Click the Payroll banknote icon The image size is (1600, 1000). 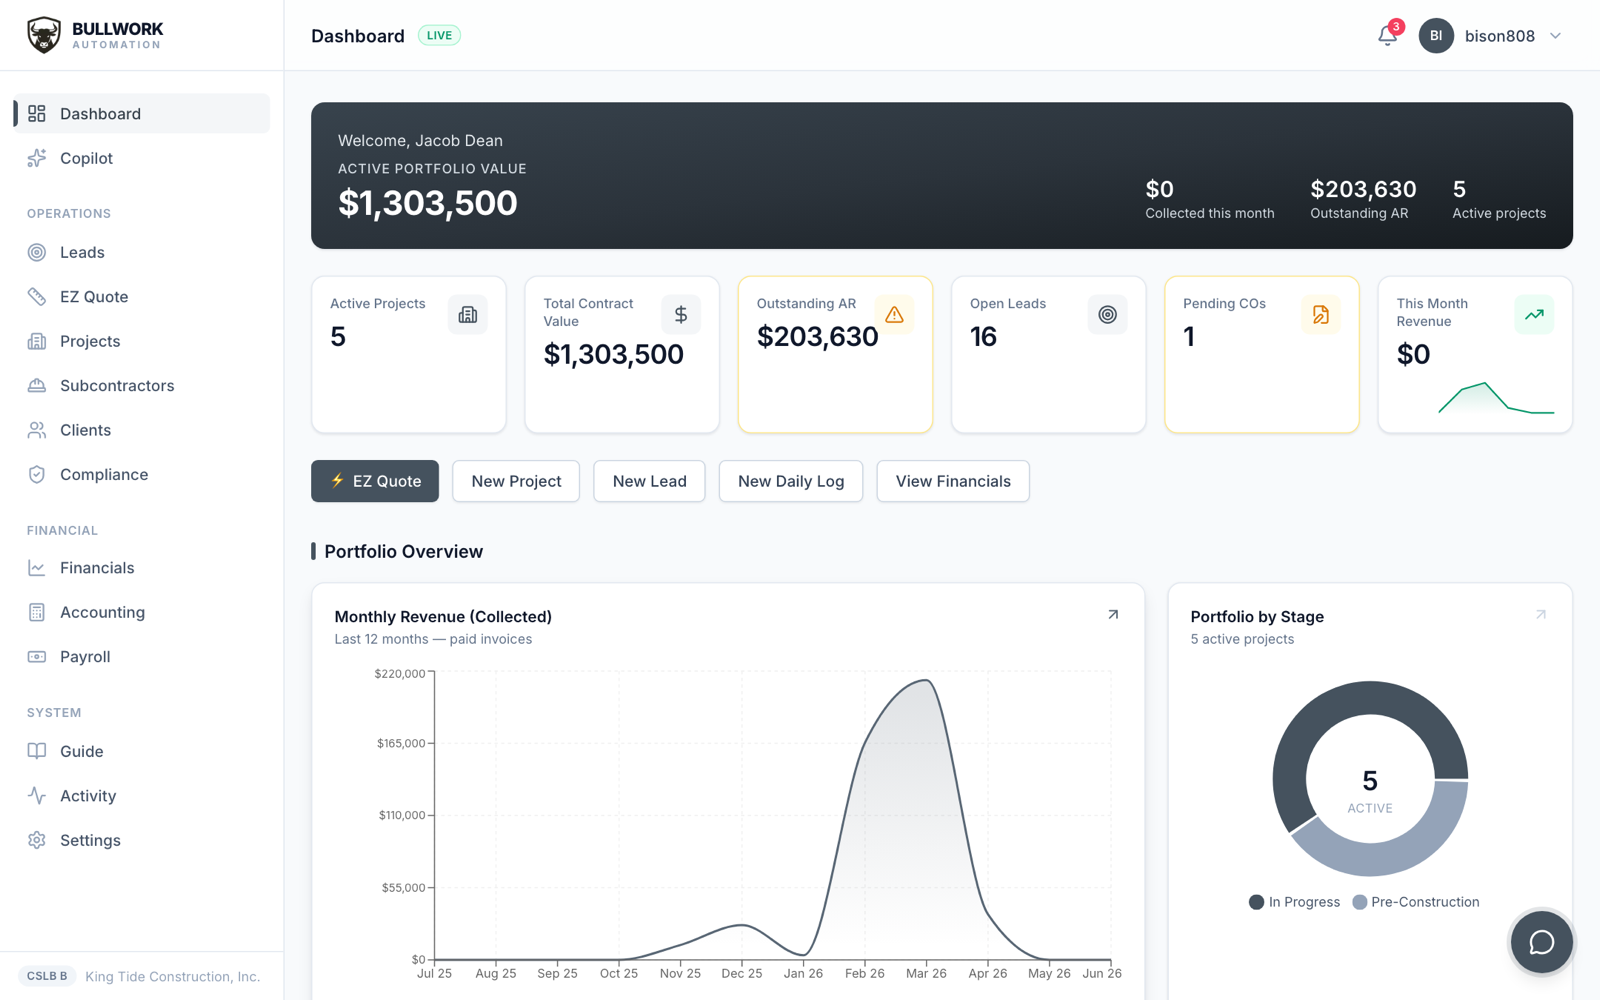[x=37, y=657]
